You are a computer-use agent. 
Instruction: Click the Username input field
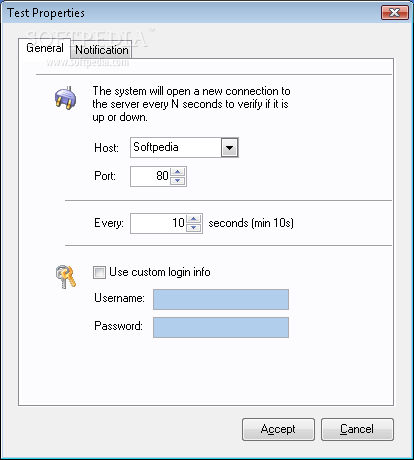221,299
